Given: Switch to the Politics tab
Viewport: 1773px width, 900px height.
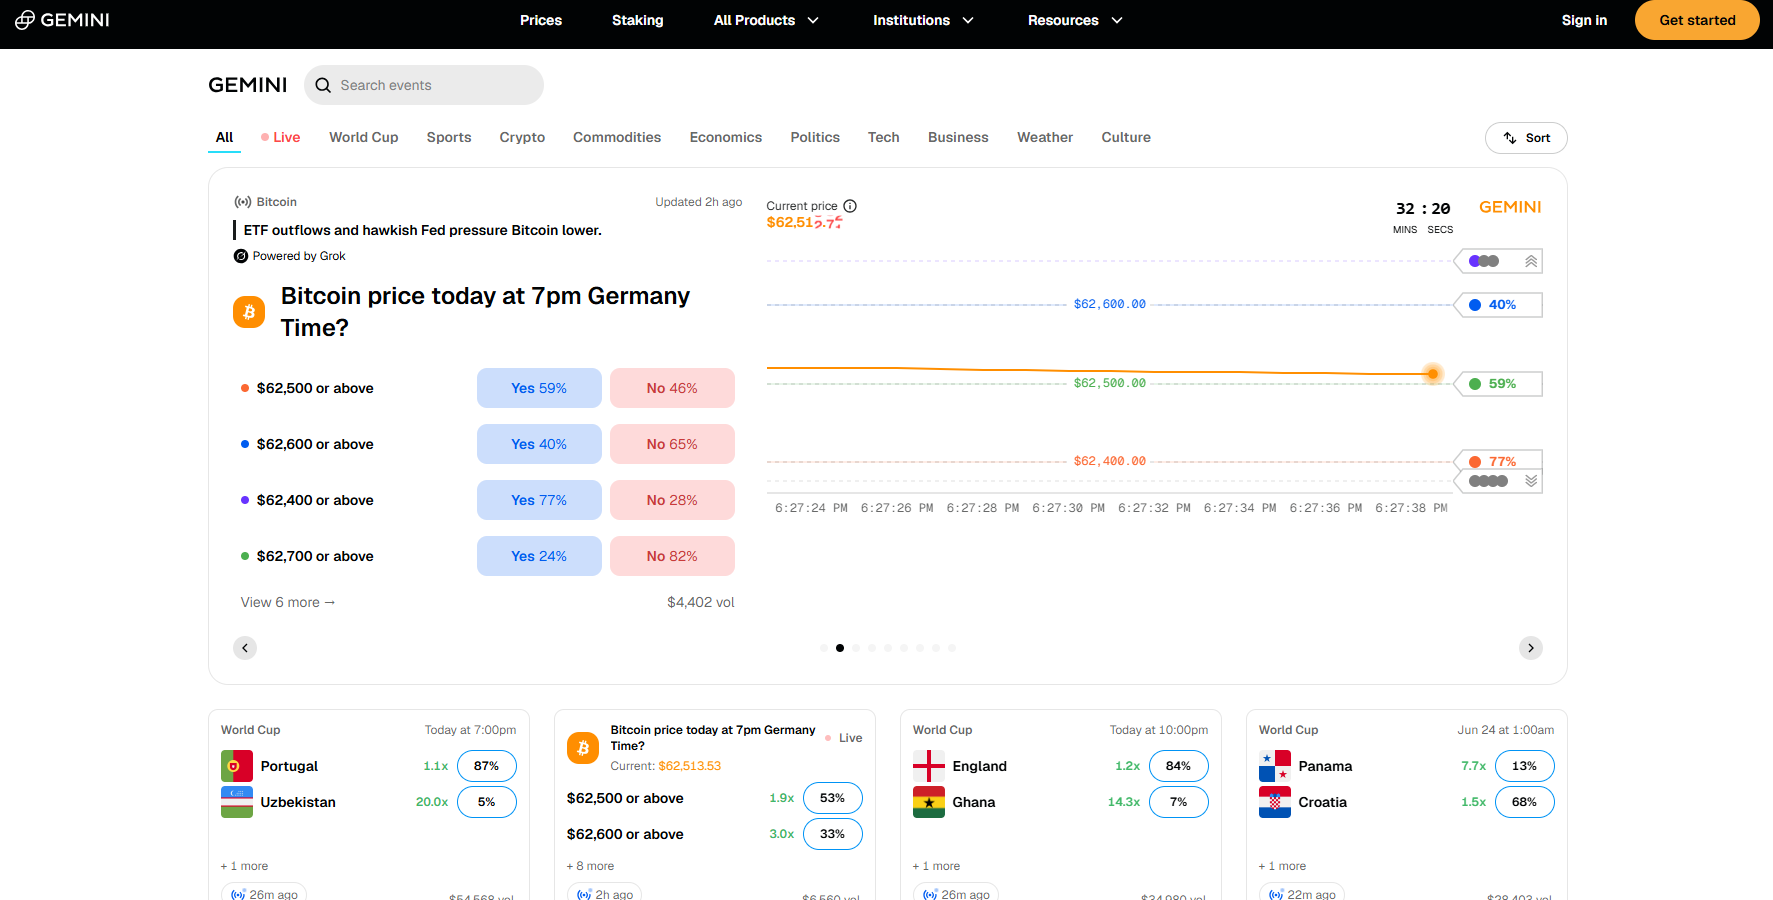Looking at the screenshot, I should click(x=815, y=137).
